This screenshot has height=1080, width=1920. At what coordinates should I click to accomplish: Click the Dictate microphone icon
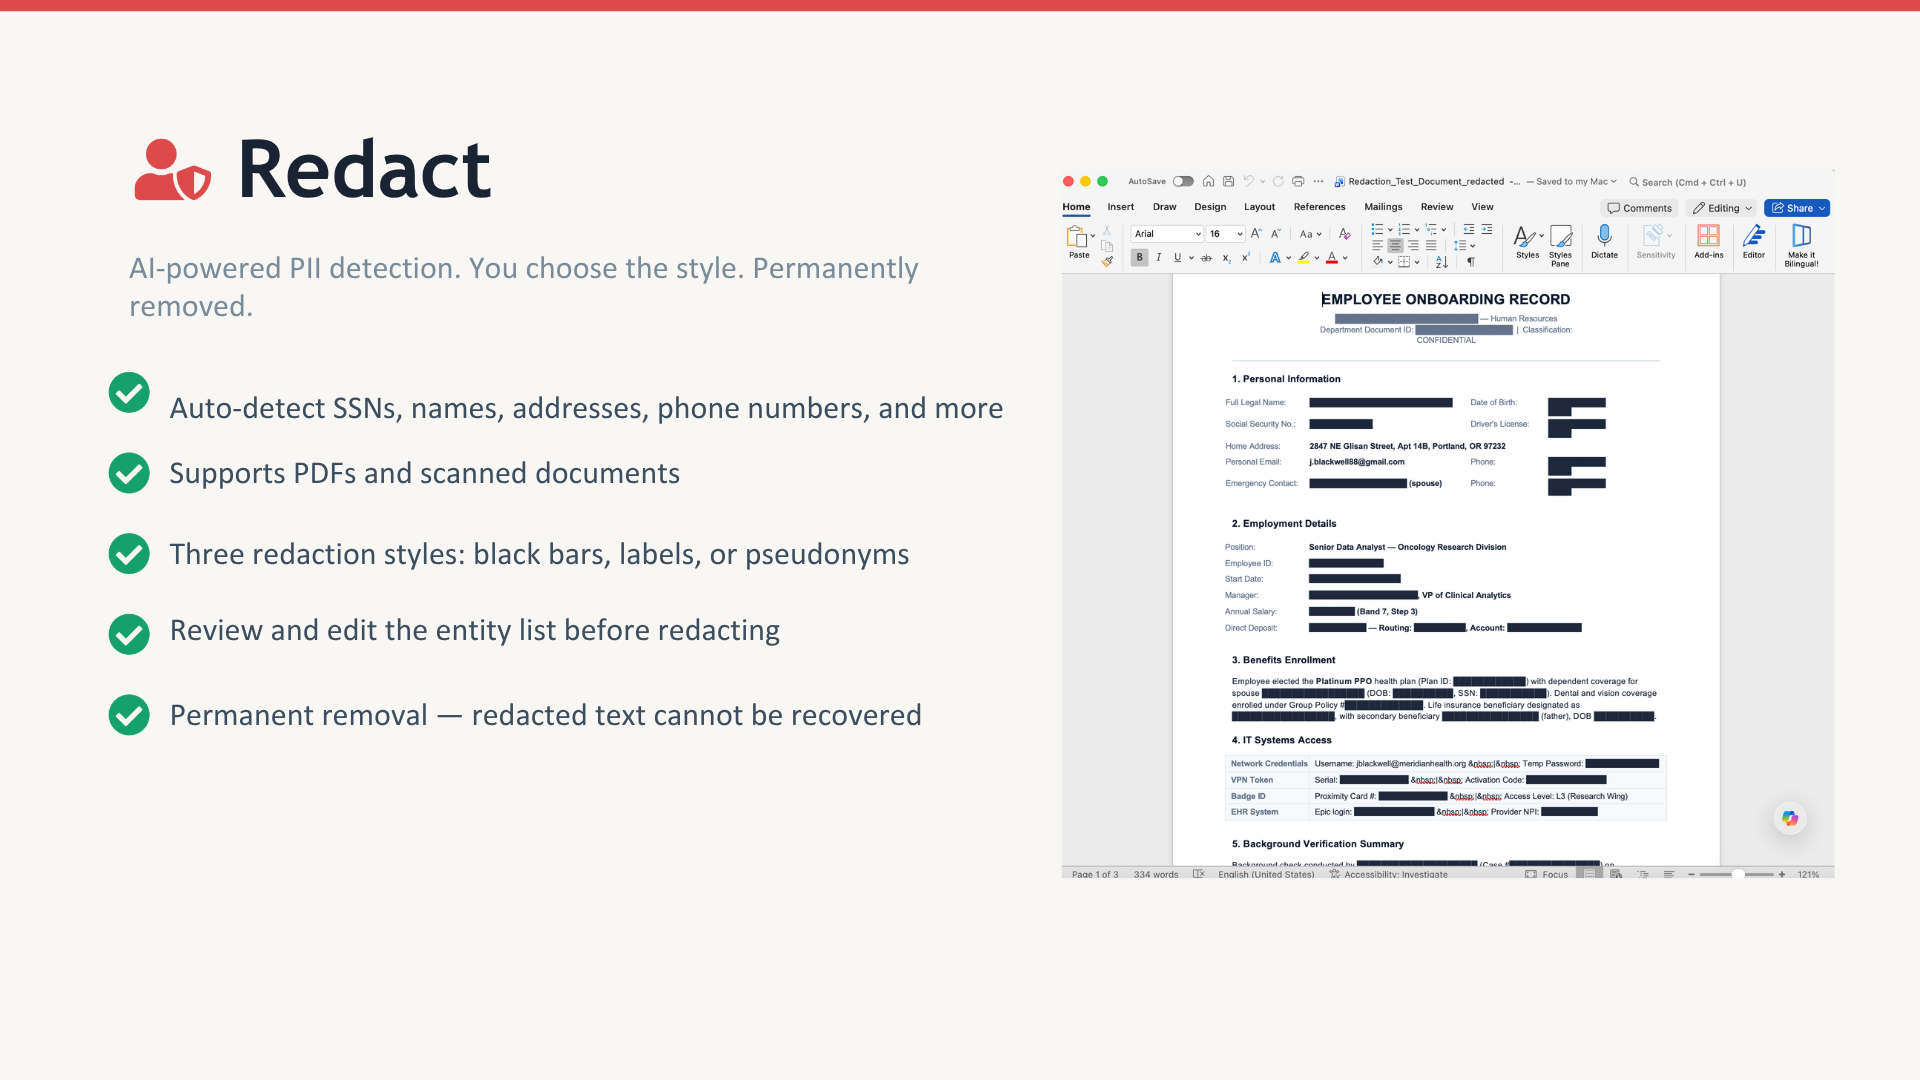(x=1604, y=237)
